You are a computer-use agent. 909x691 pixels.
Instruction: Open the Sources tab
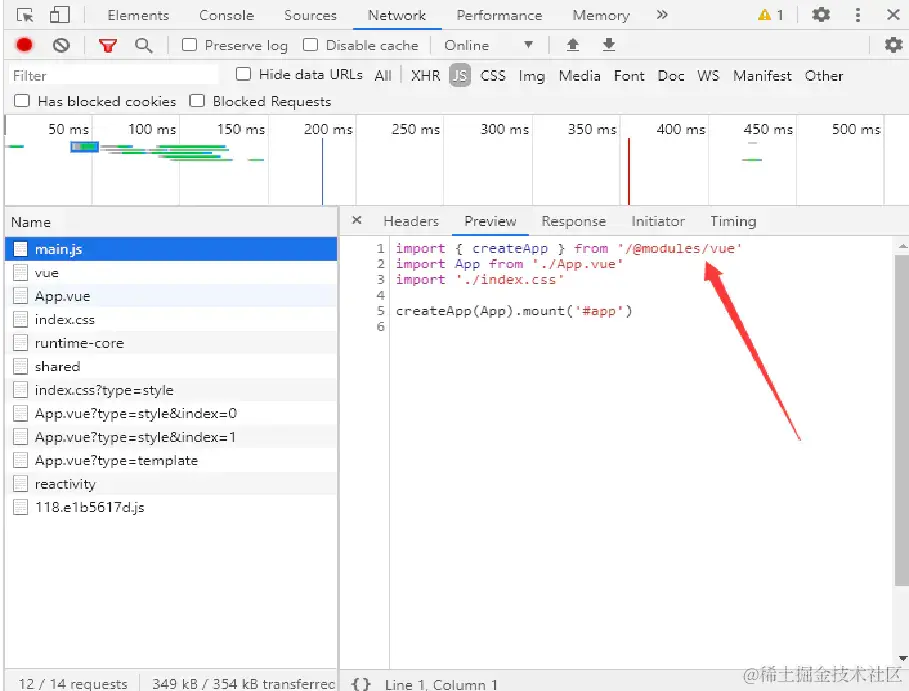(310, 15)
